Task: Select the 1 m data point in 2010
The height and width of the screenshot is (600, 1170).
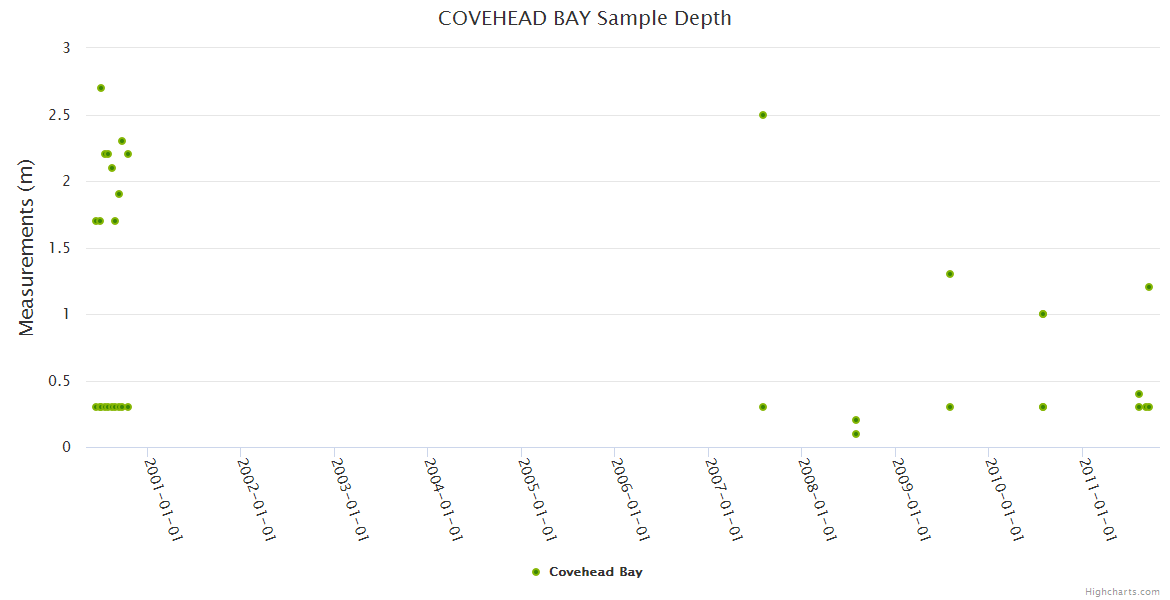Action: click(1043, 314)
